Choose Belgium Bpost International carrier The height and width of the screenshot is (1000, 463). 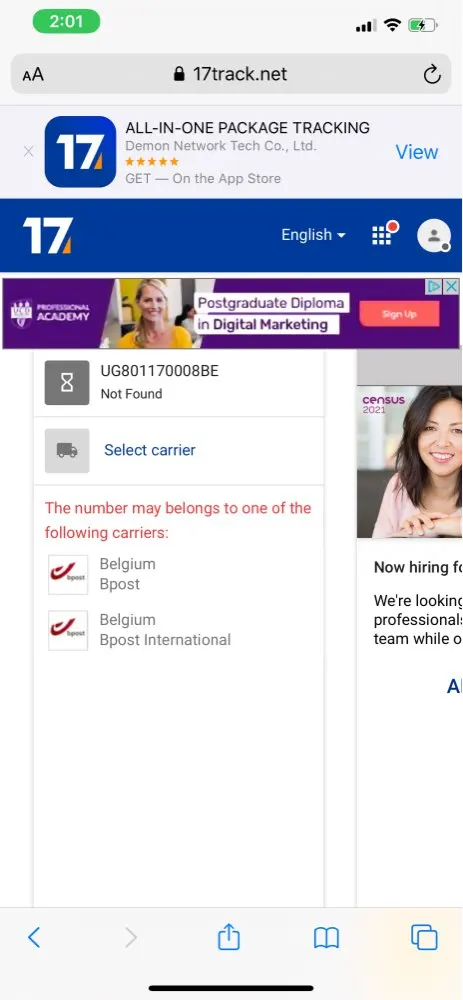(x=140, y=630)
